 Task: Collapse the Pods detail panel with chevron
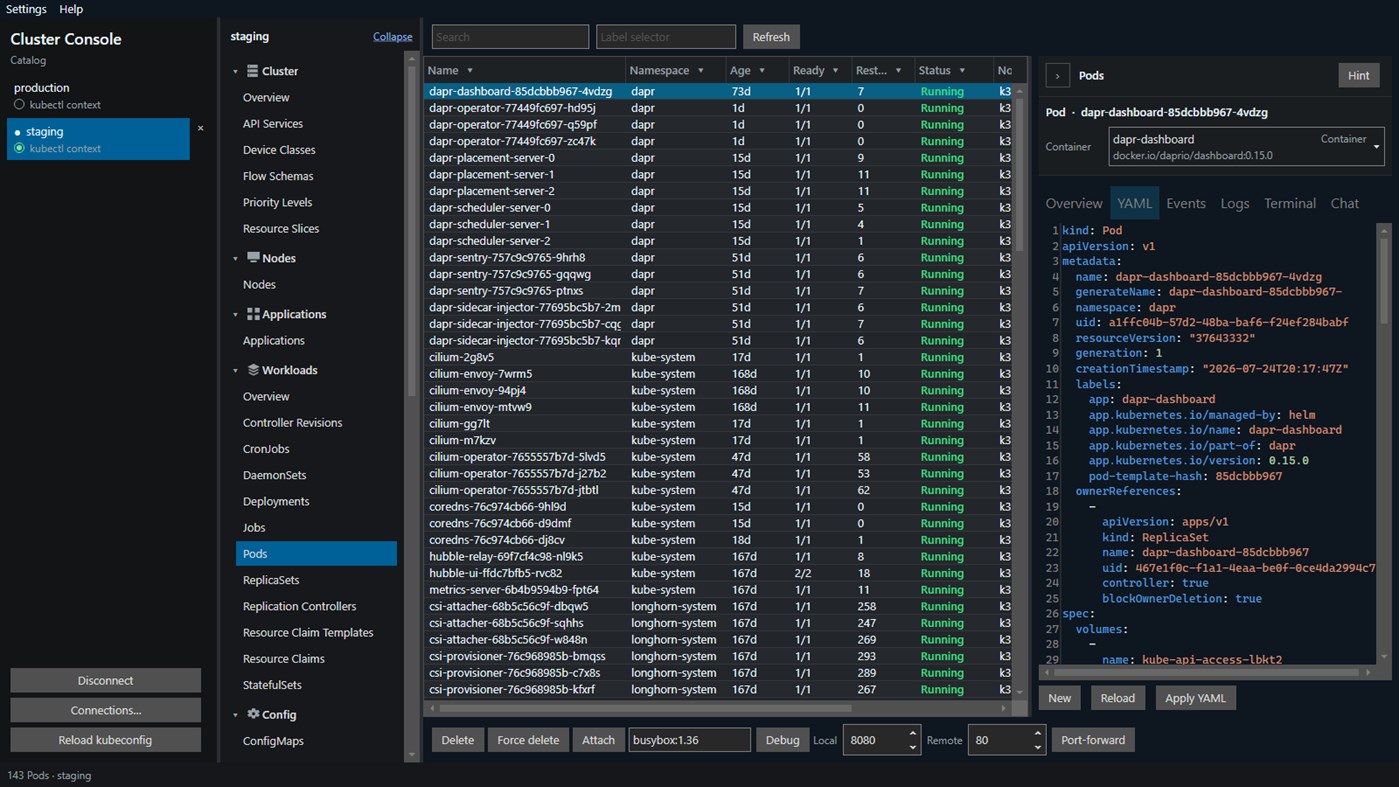coord(1058,76)
